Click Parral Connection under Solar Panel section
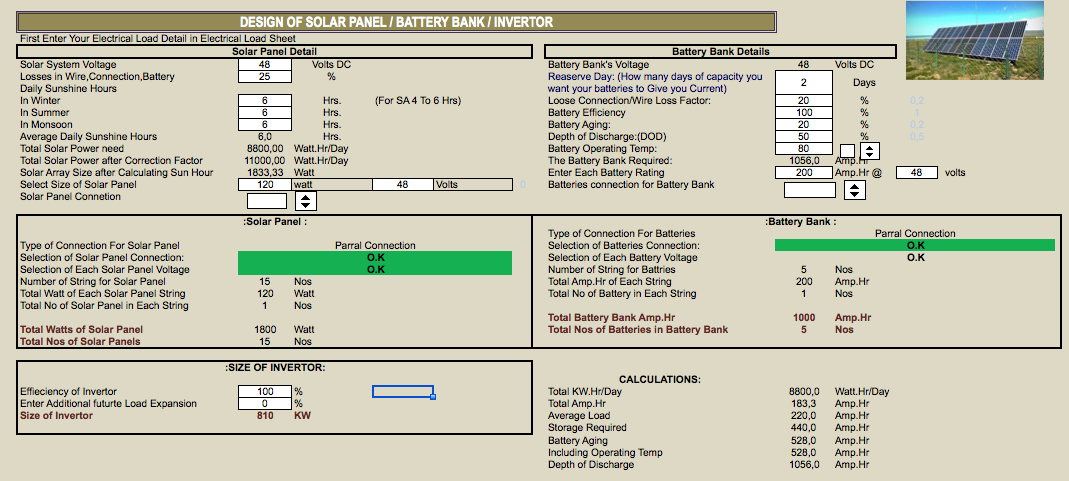Viewport: 1069px width, 481px height. (375, 245)
